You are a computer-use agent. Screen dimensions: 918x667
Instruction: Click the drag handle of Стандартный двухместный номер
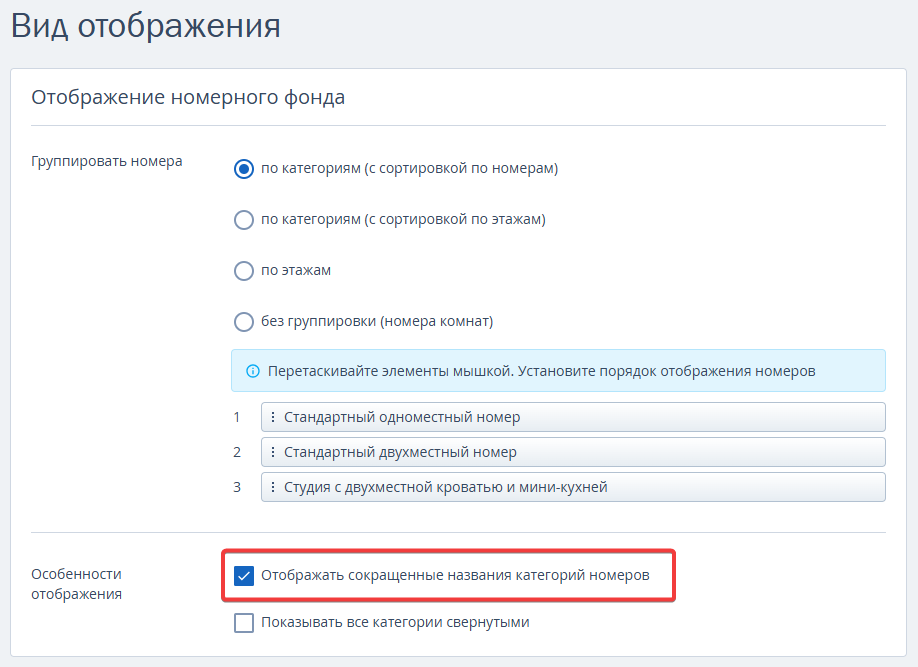pos(273,452)
